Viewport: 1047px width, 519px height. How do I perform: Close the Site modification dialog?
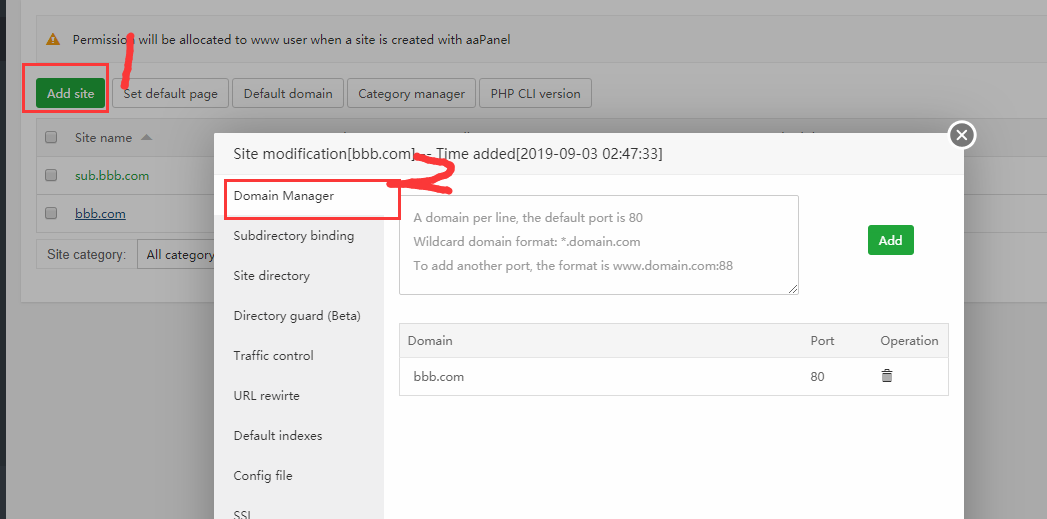pyautogui.click(x=961, y=135)
